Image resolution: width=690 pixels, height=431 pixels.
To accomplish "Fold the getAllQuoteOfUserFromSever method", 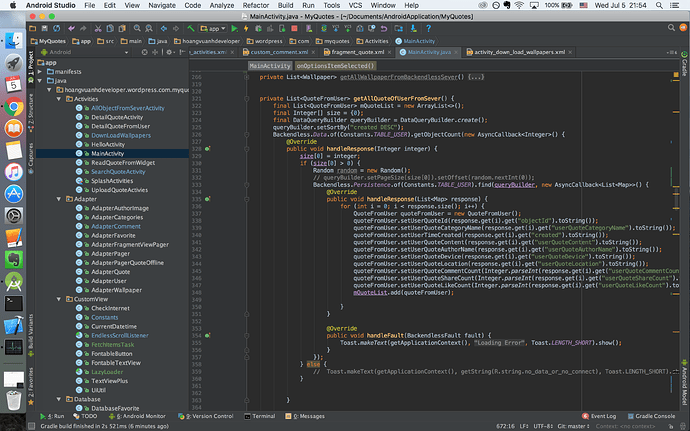I will pos(246,99).
